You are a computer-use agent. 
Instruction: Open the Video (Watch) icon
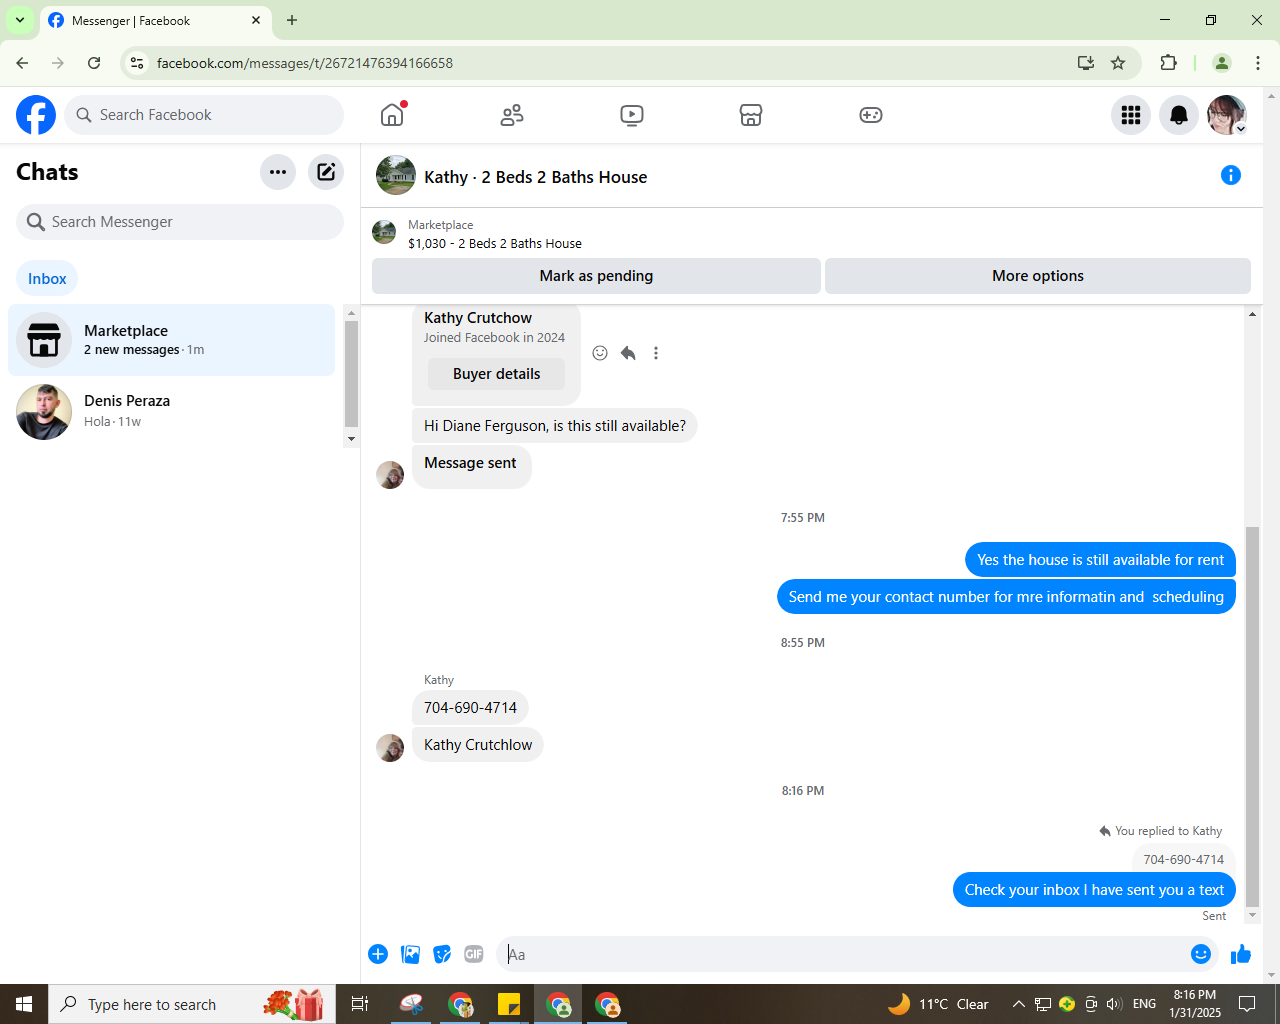(x=632, y=115)
